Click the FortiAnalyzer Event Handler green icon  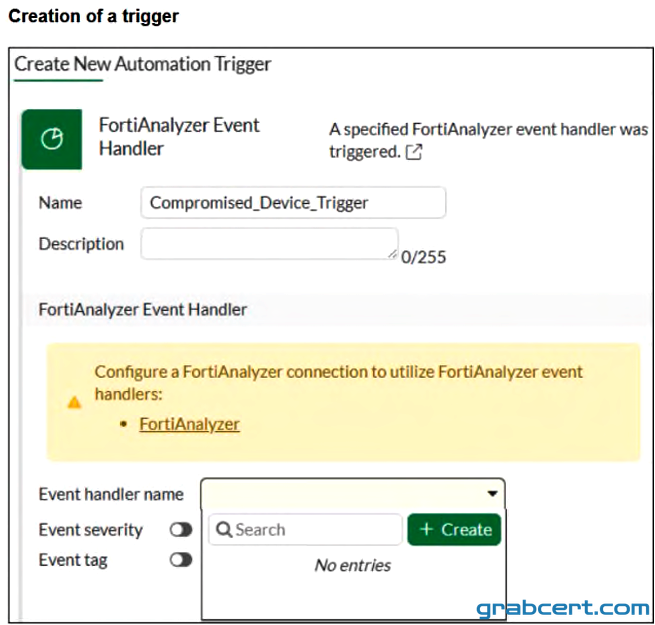pyautogui.click(x=52, y=139)
